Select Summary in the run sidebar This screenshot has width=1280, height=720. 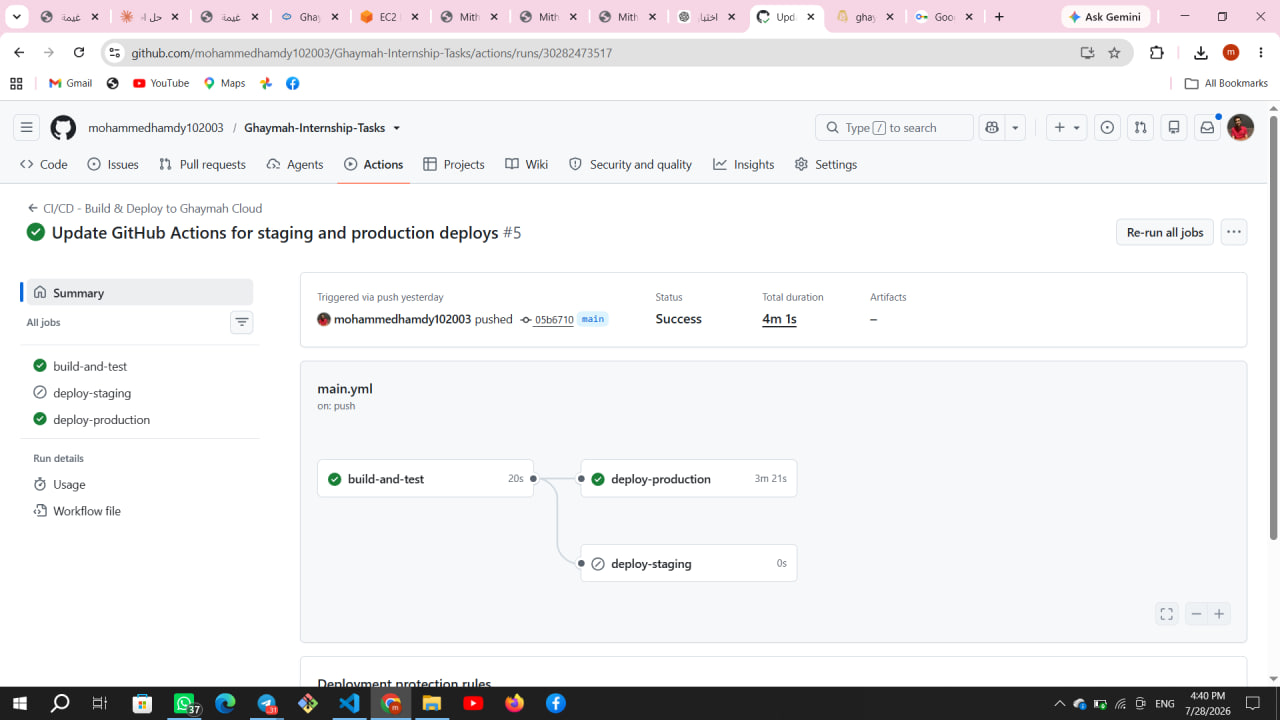coord(139,292)
